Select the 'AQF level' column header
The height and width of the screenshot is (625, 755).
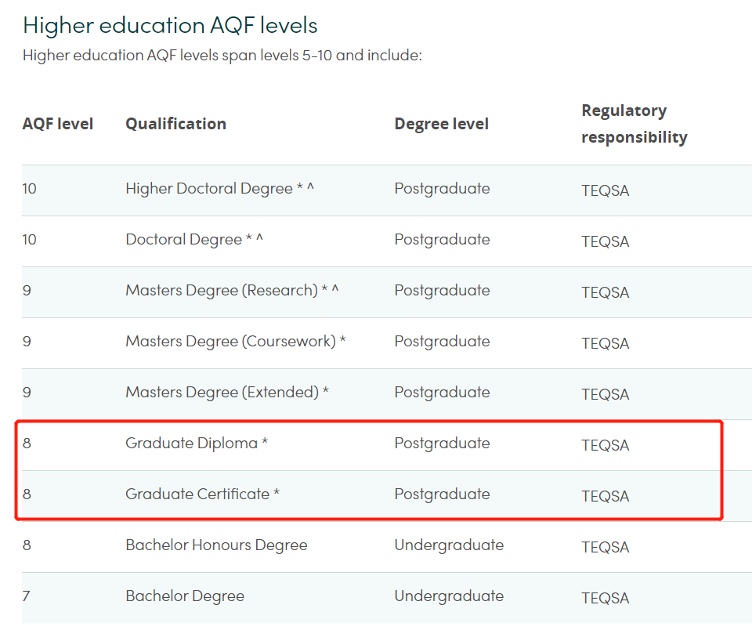click(58, 124)
